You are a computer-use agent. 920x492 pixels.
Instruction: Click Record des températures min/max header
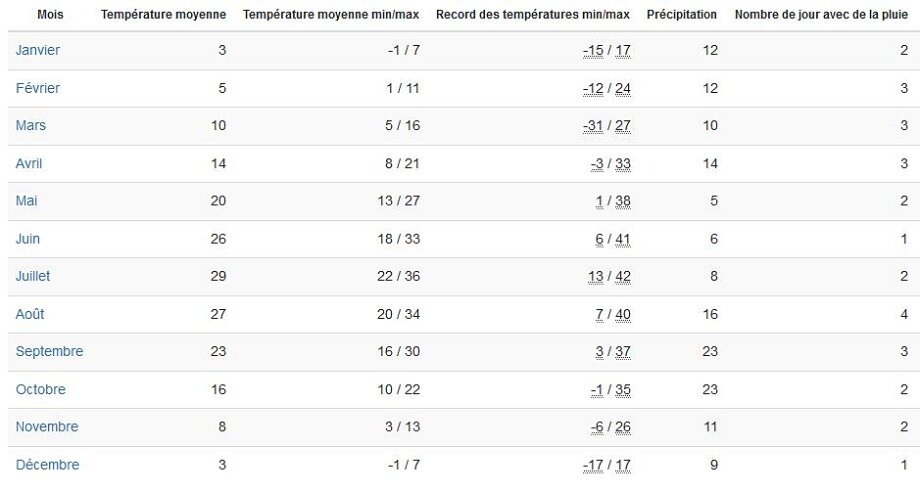[x=533, y=15]
